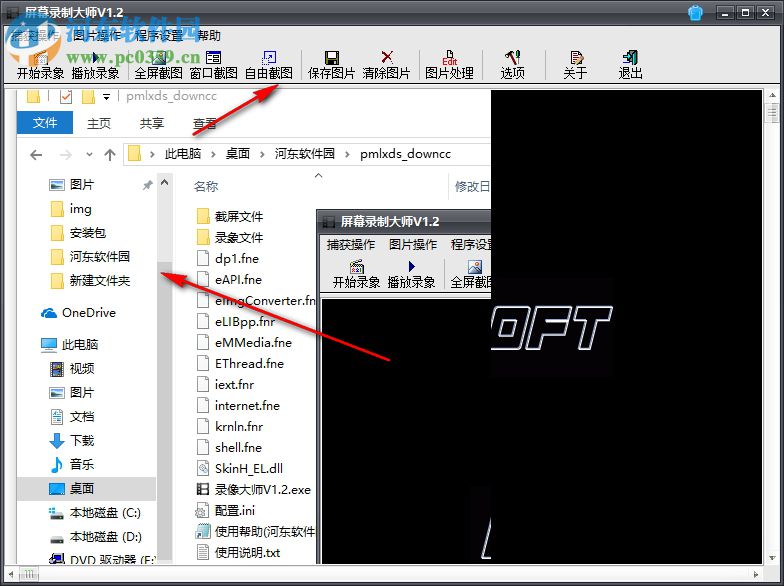Open 图片操作 menu in main window
This screenshot has height=586, width=784.
(97, 36)
